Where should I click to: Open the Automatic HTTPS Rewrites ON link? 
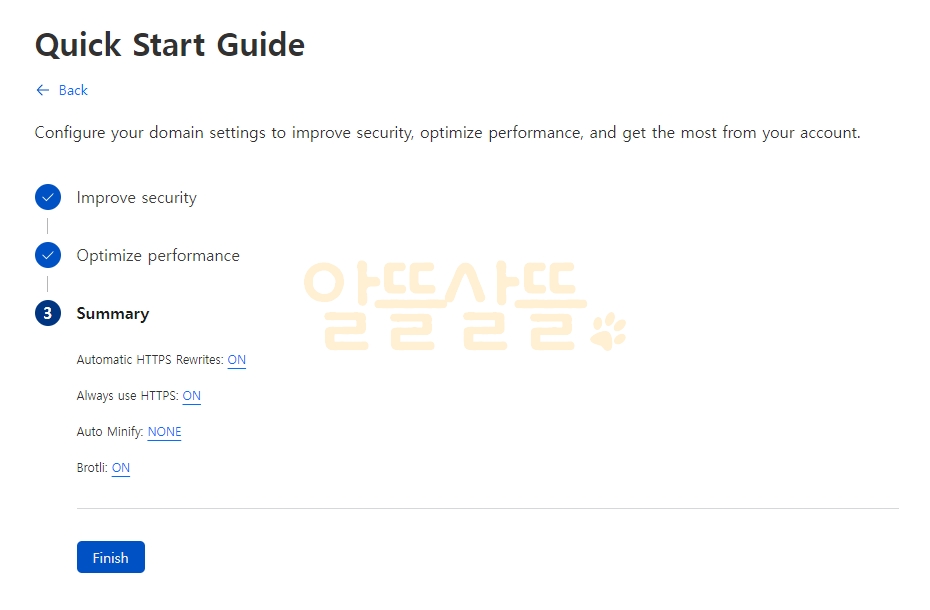[237, 360]
